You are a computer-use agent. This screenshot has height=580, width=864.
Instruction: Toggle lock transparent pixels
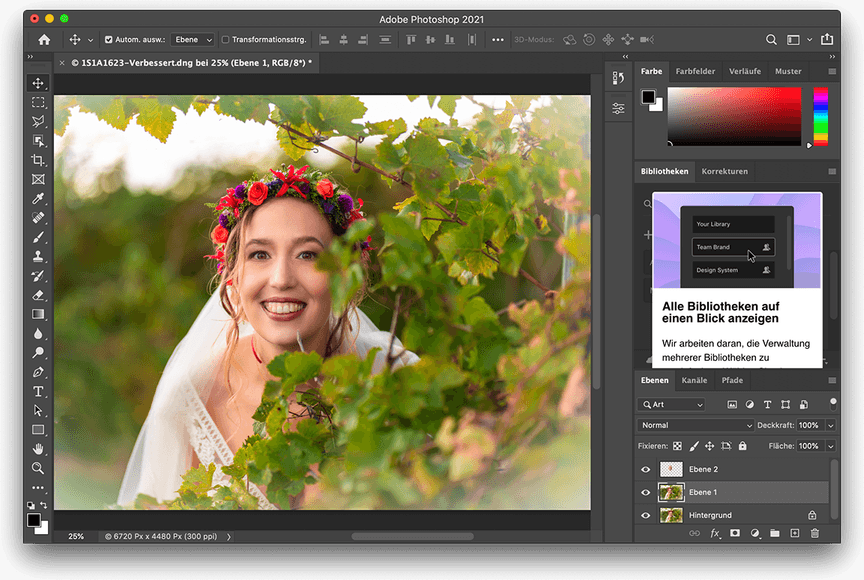pos(677,446)
